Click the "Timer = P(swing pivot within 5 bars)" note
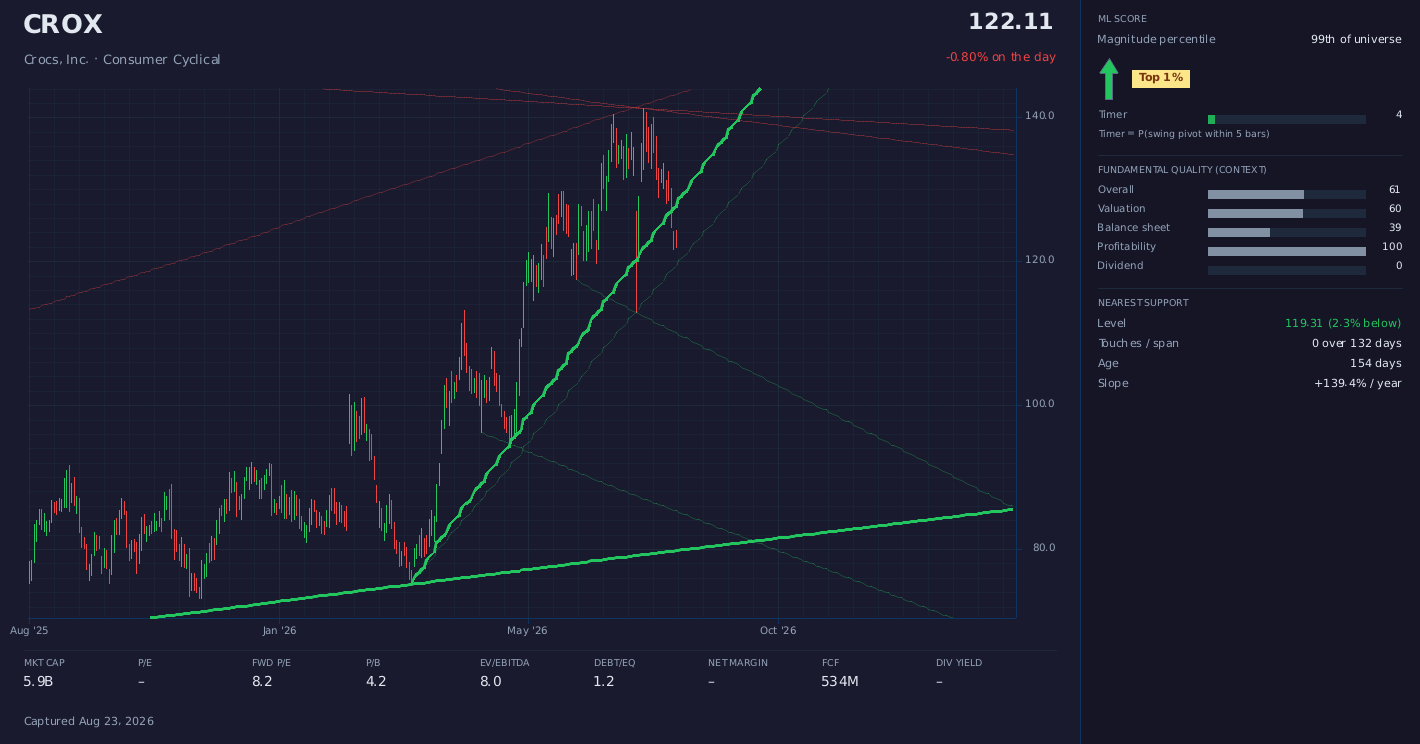 tap(1184, 134)
